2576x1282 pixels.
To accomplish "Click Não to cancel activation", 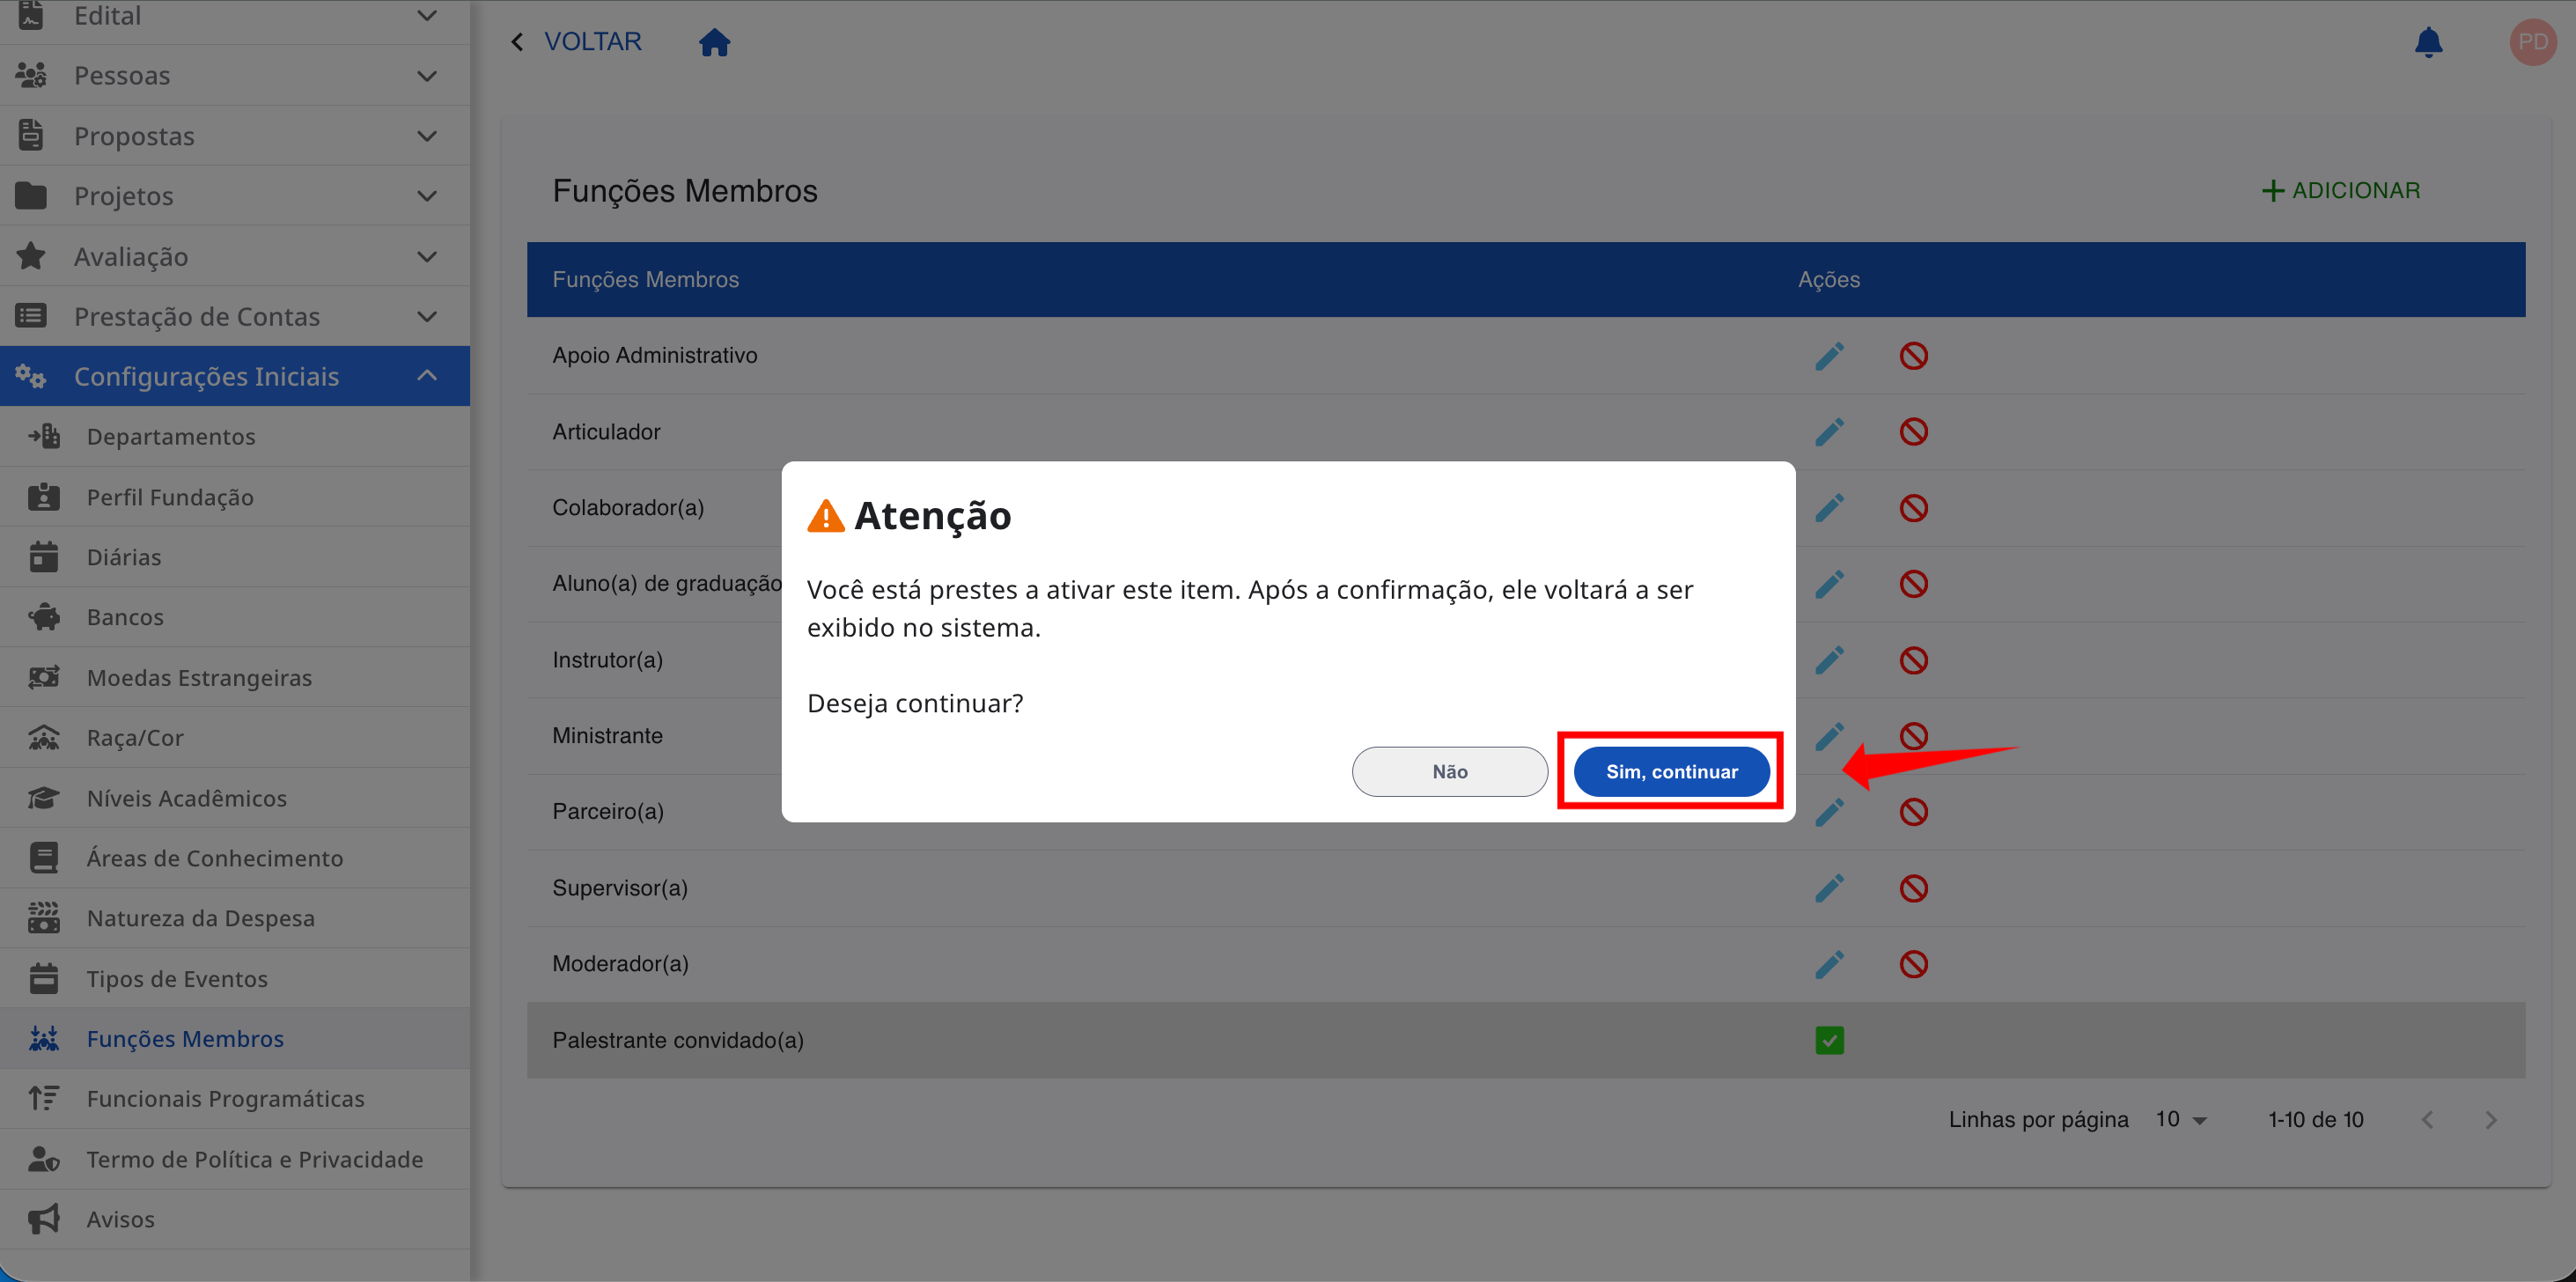I will 1449,771.
